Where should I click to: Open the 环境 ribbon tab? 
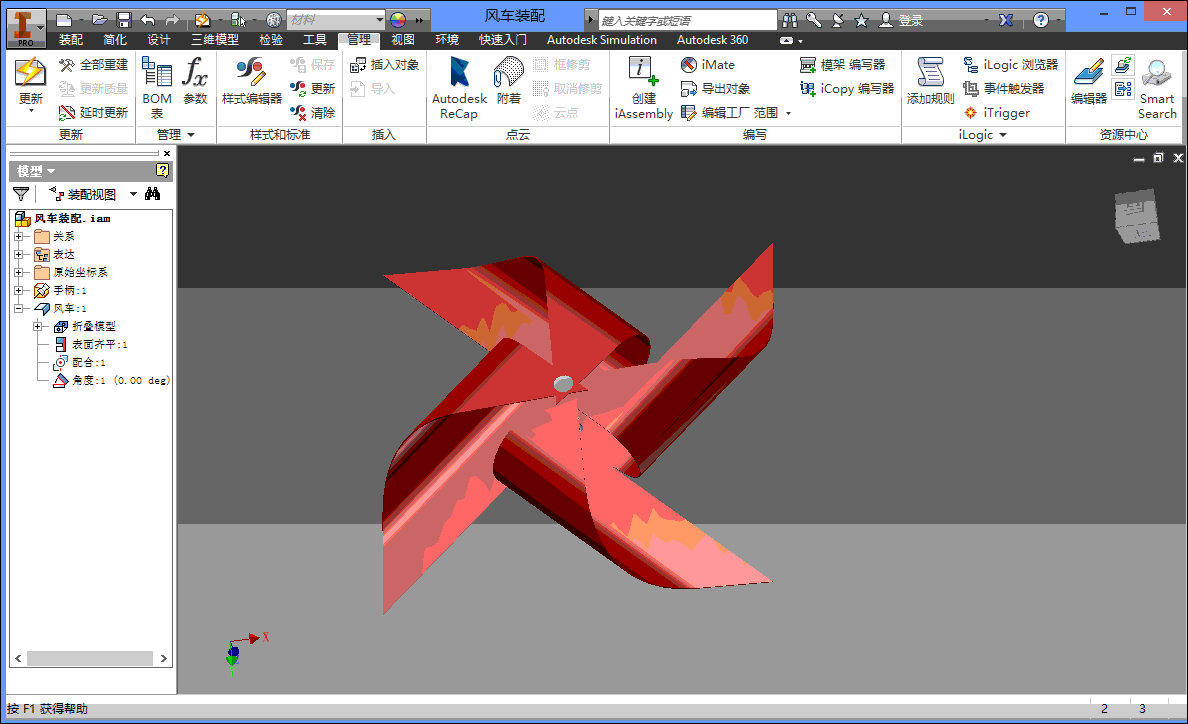point(447,39)
